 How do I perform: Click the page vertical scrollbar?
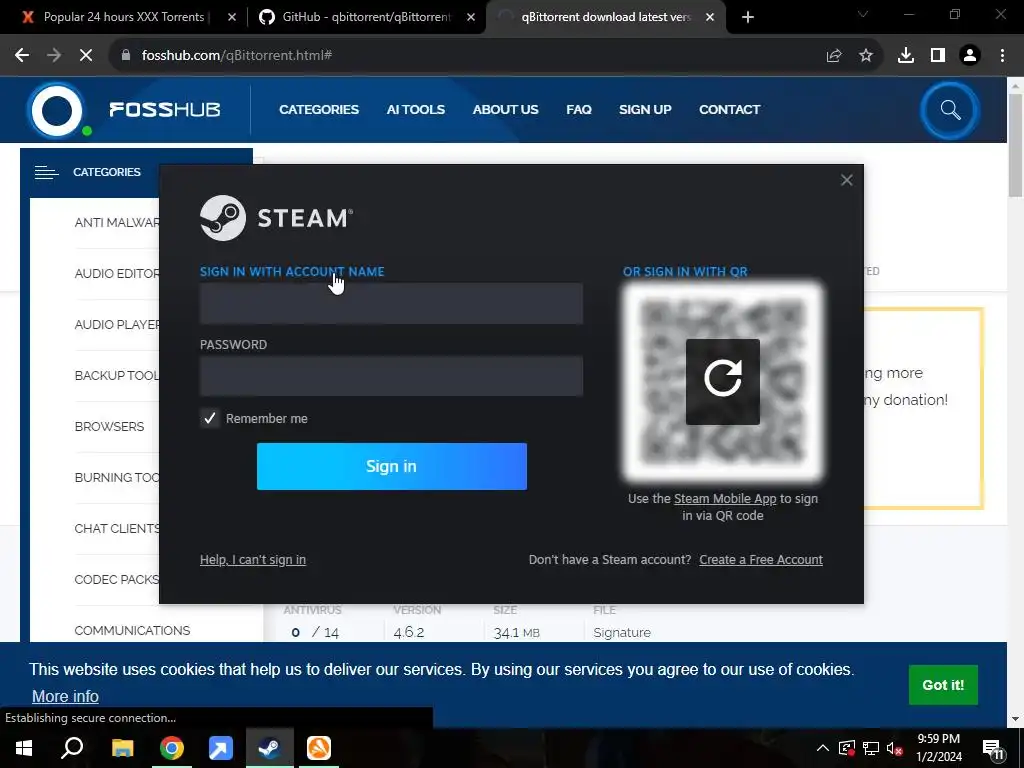[x=1015, y=144]
